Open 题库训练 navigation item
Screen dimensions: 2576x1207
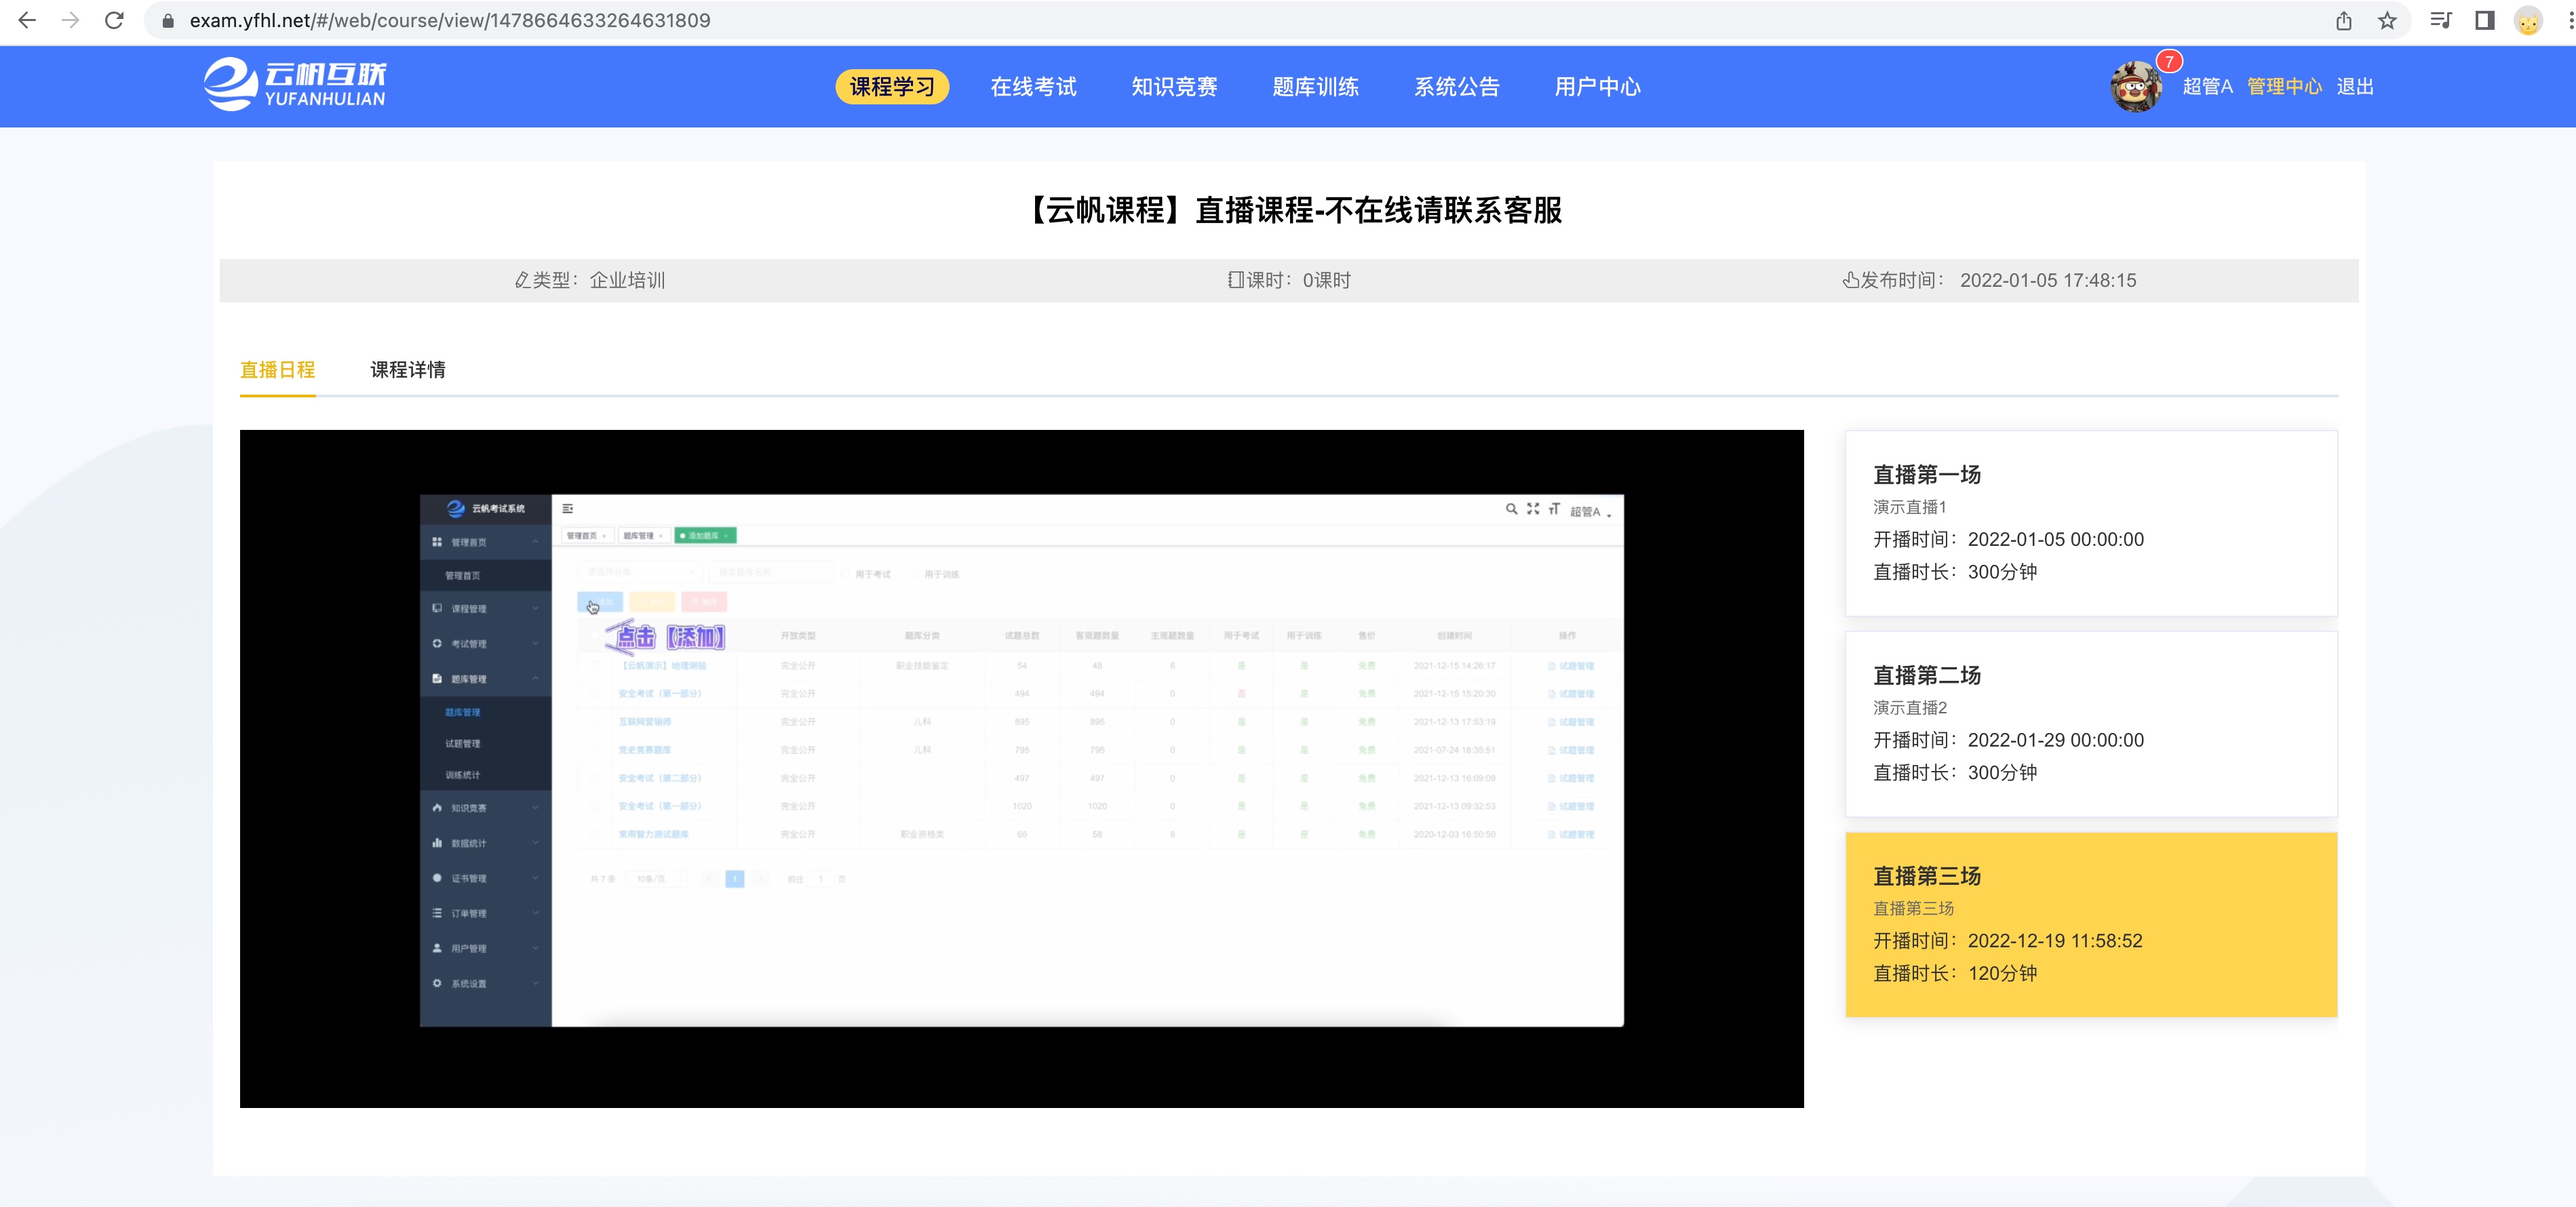[1315, 87]
